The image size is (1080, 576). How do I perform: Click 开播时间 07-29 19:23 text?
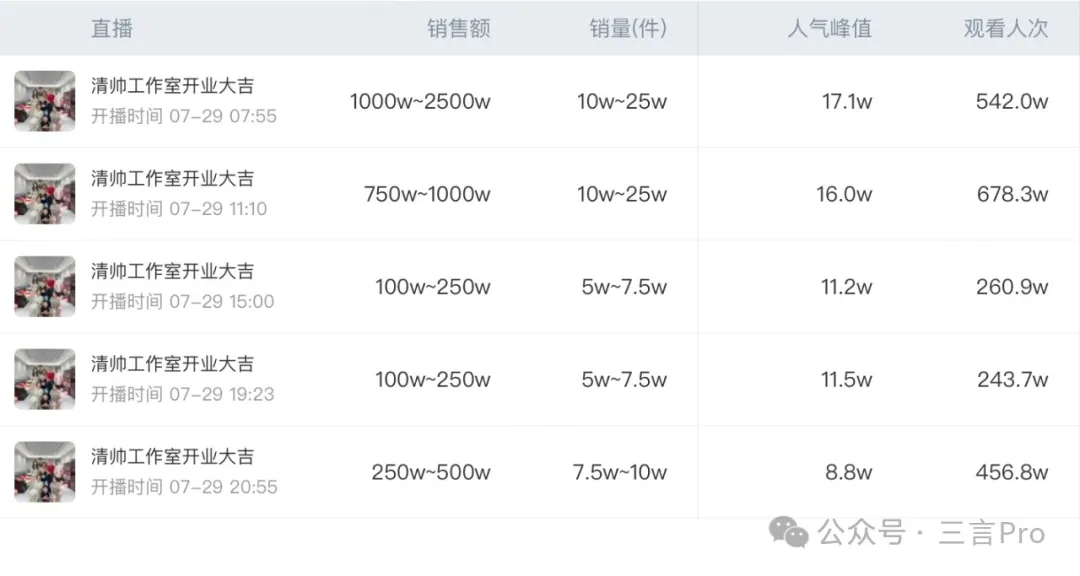coord(183,394)
